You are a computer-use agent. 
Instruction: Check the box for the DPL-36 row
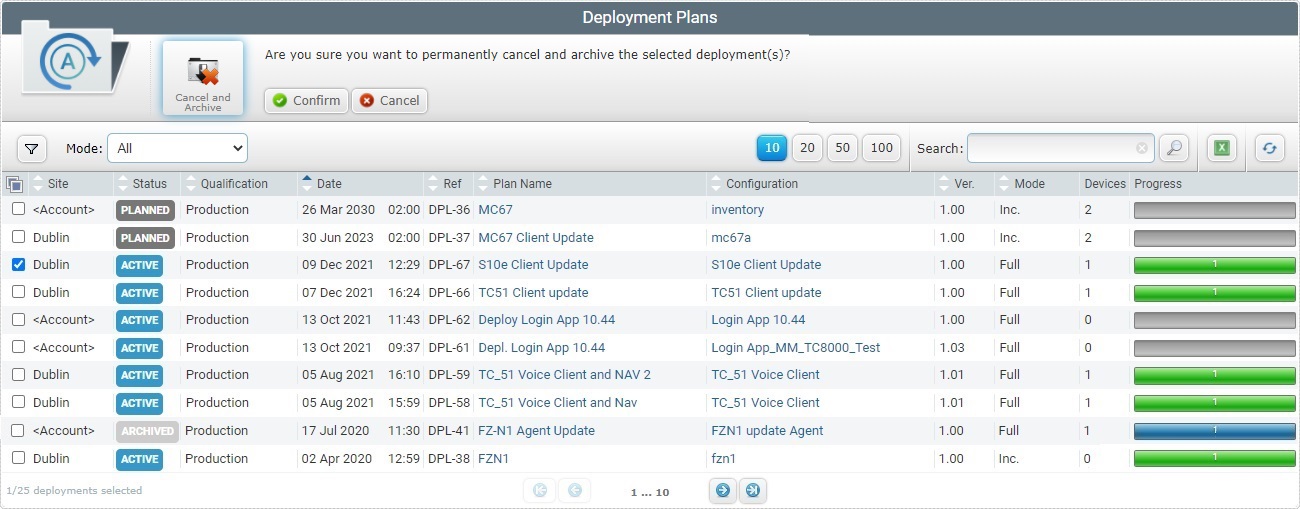(18, 209)
